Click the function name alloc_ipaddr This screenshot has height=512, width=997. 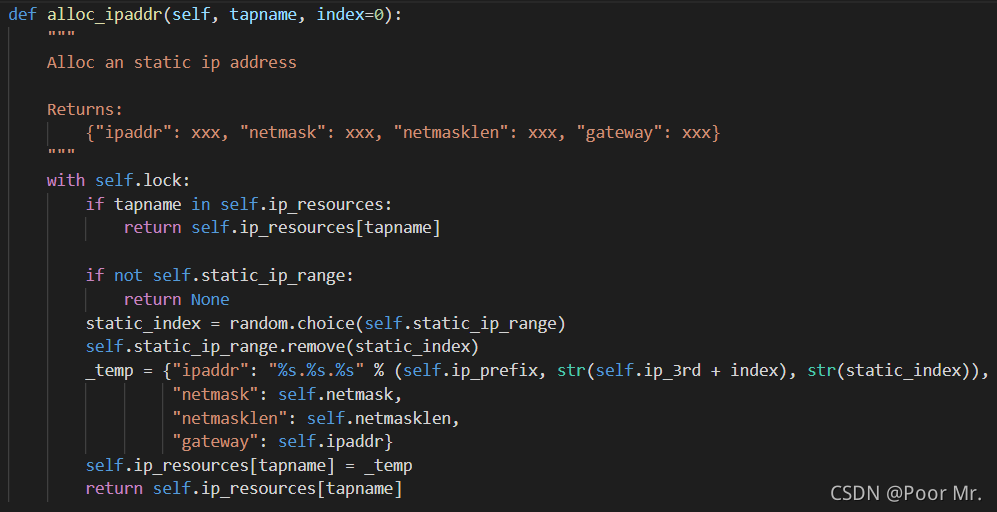click(105, 15)
